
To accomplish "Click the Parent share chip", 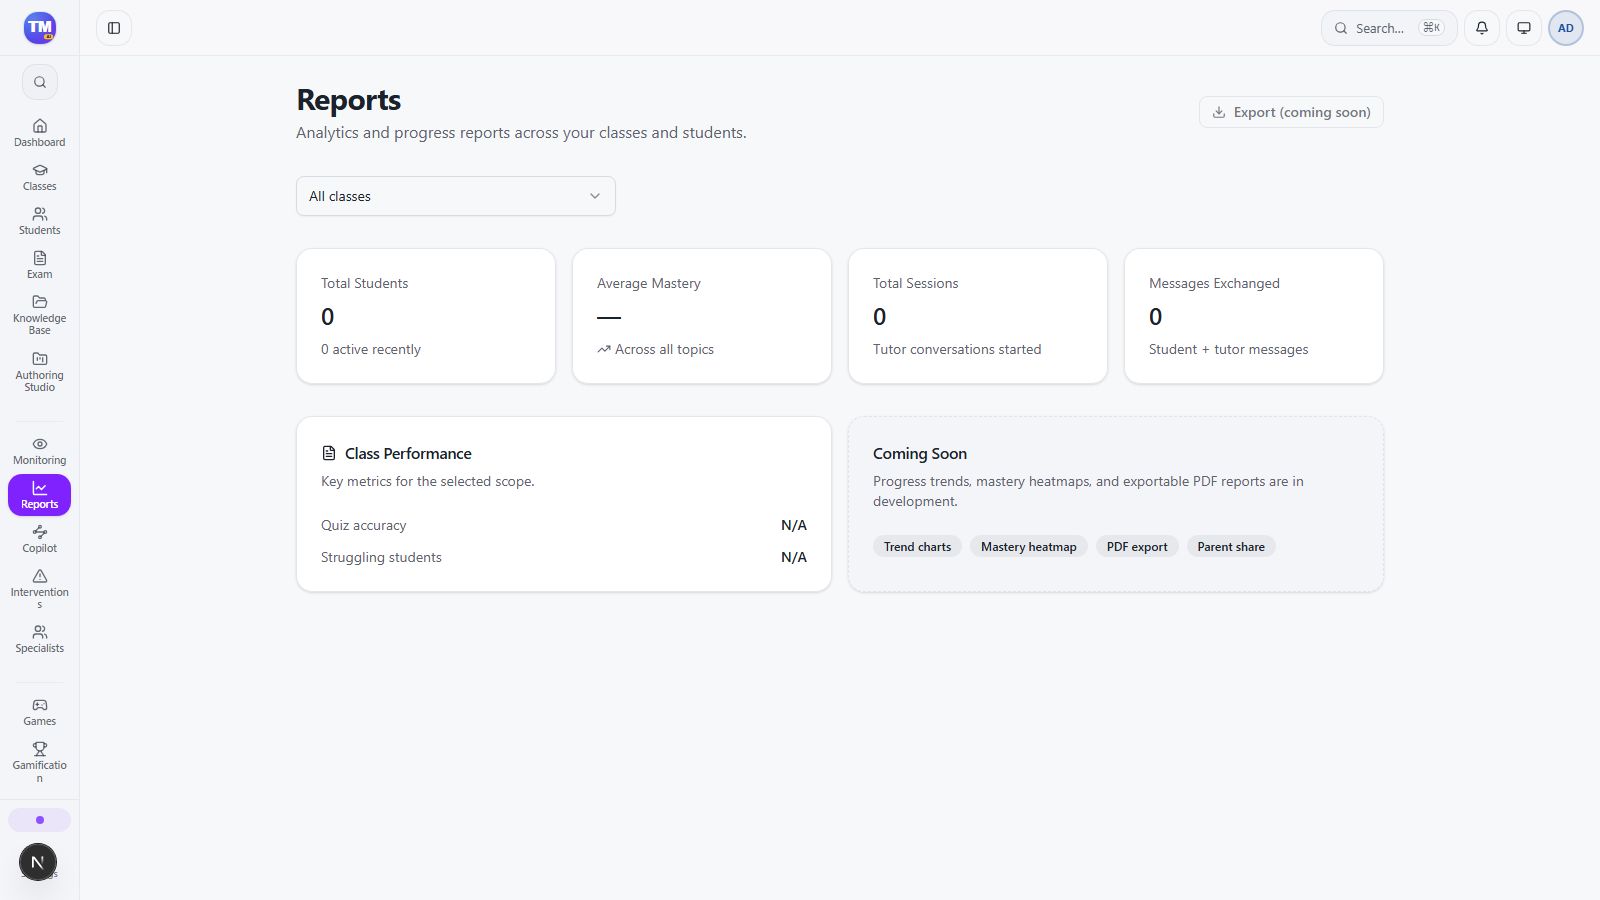I will [x=1231, y=547].
